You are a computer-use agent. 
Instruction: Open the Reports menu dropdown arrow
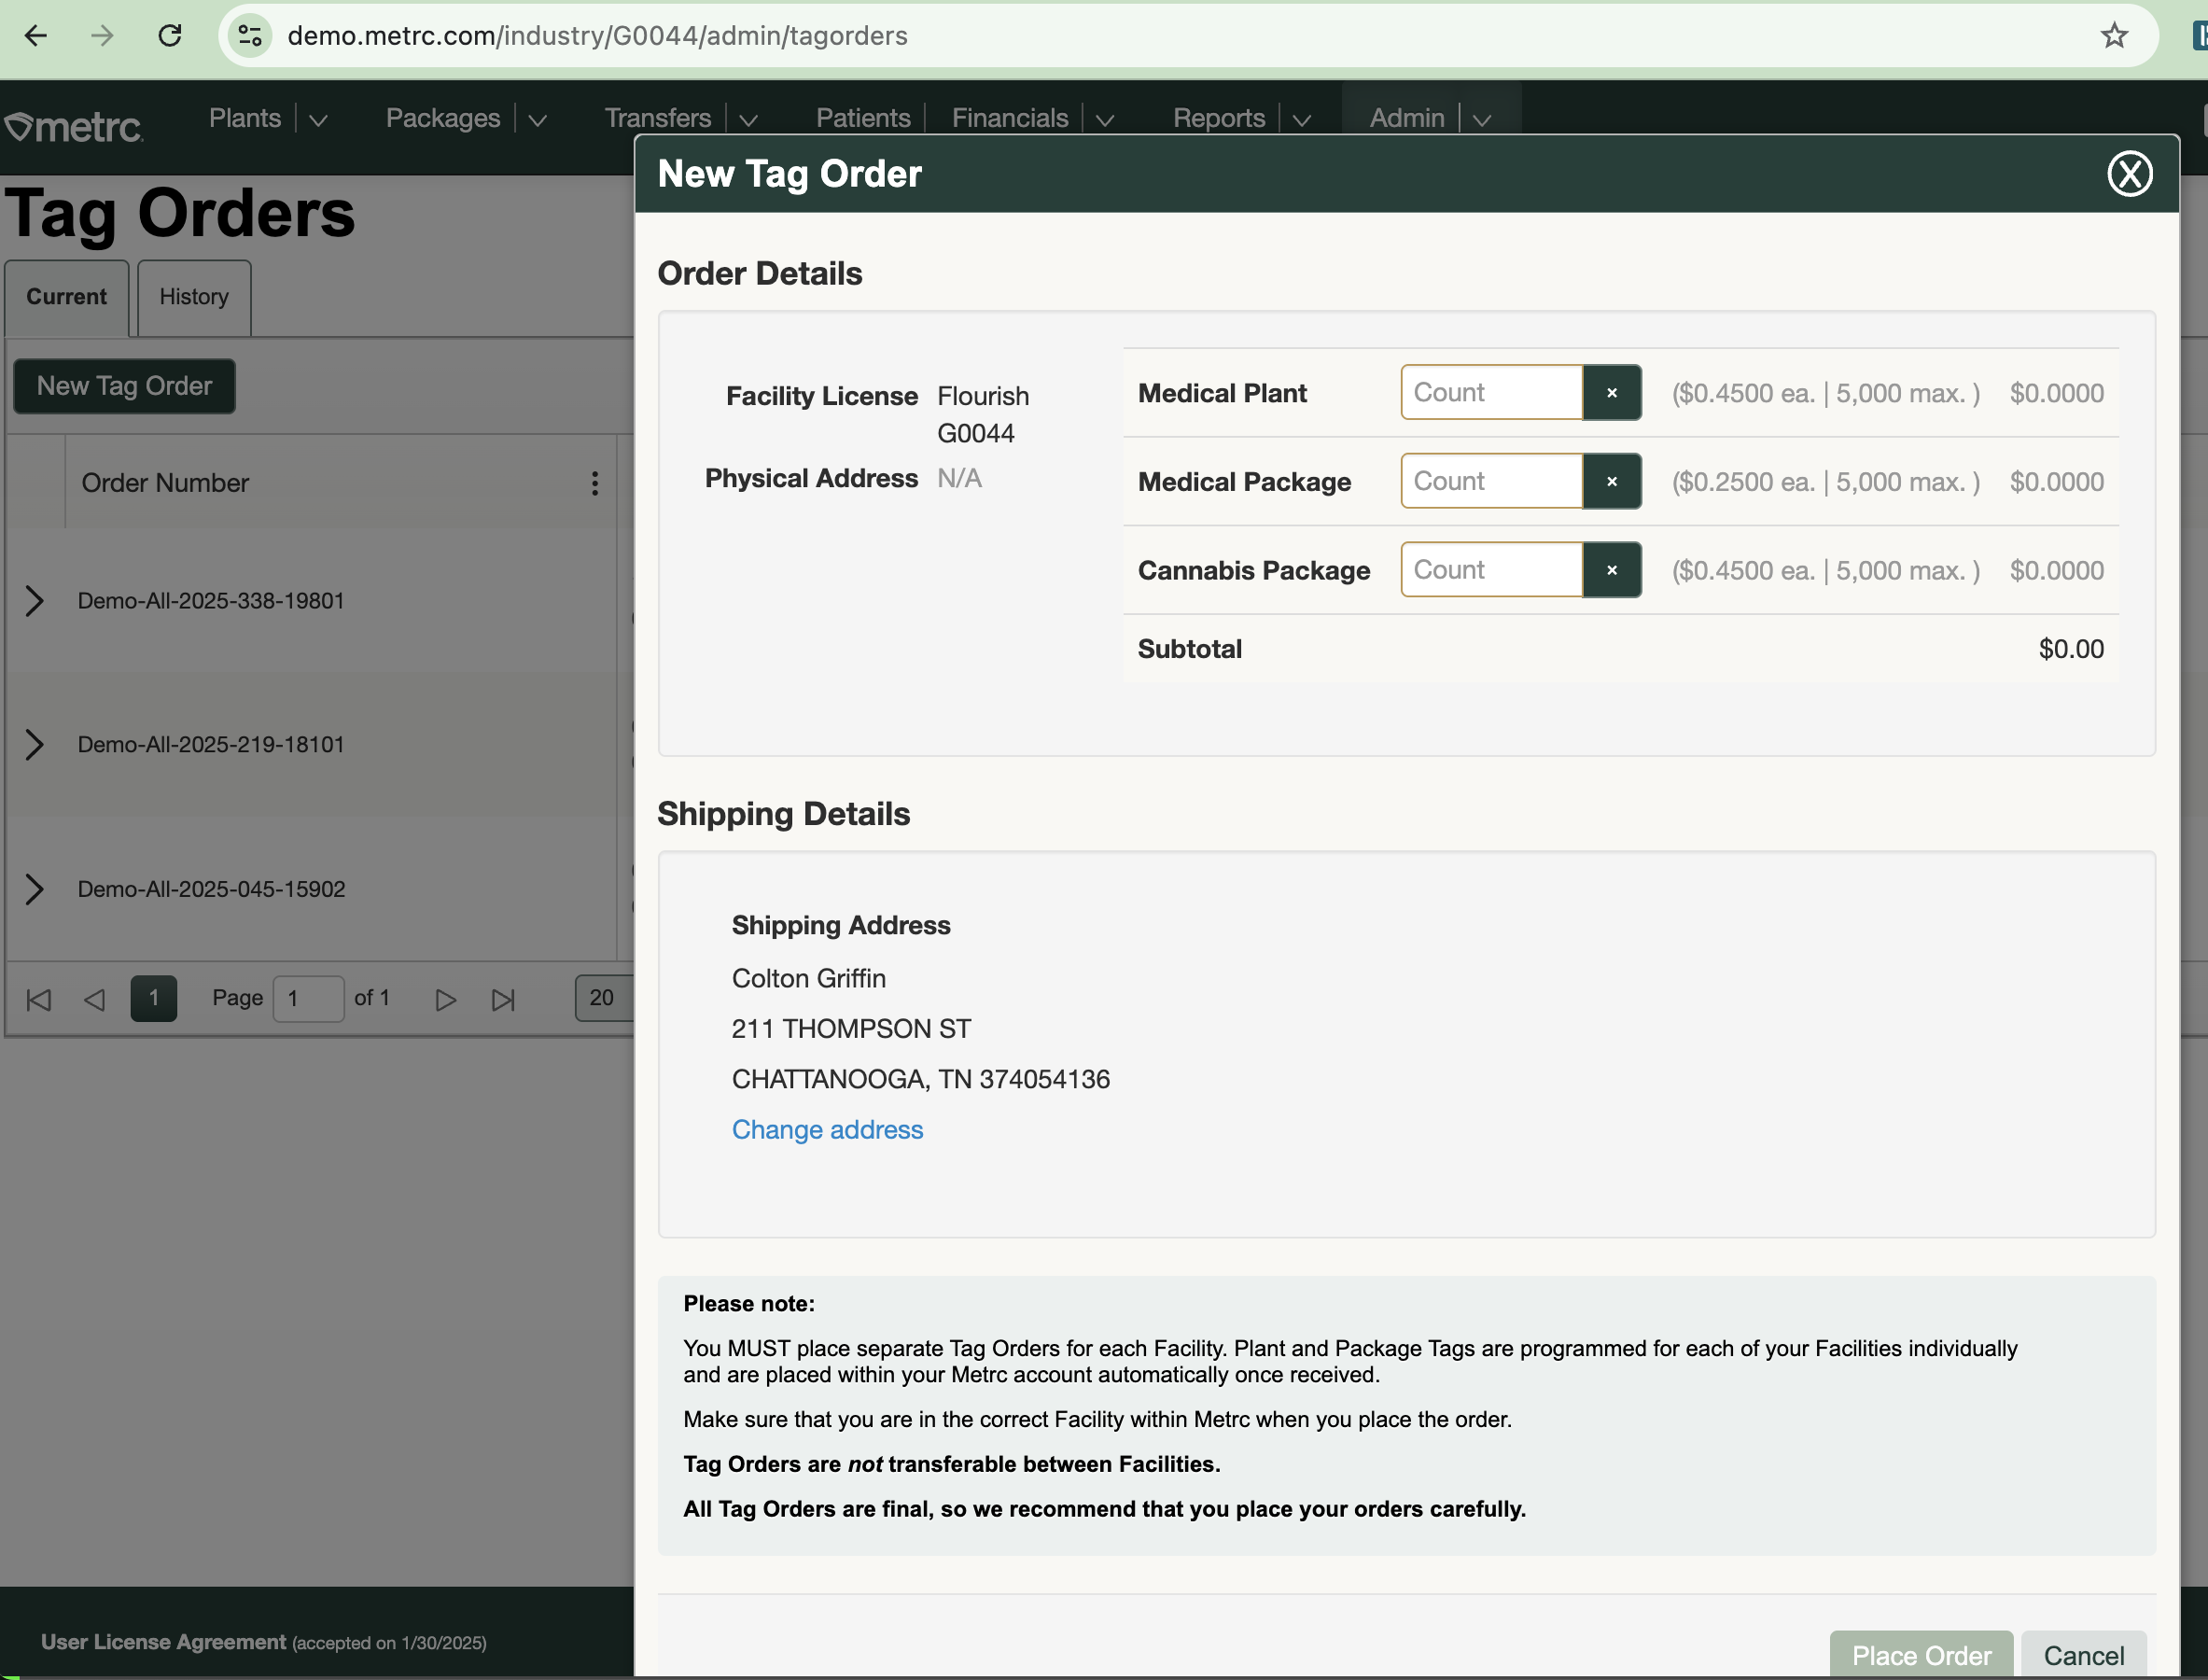pos(1301,120)
